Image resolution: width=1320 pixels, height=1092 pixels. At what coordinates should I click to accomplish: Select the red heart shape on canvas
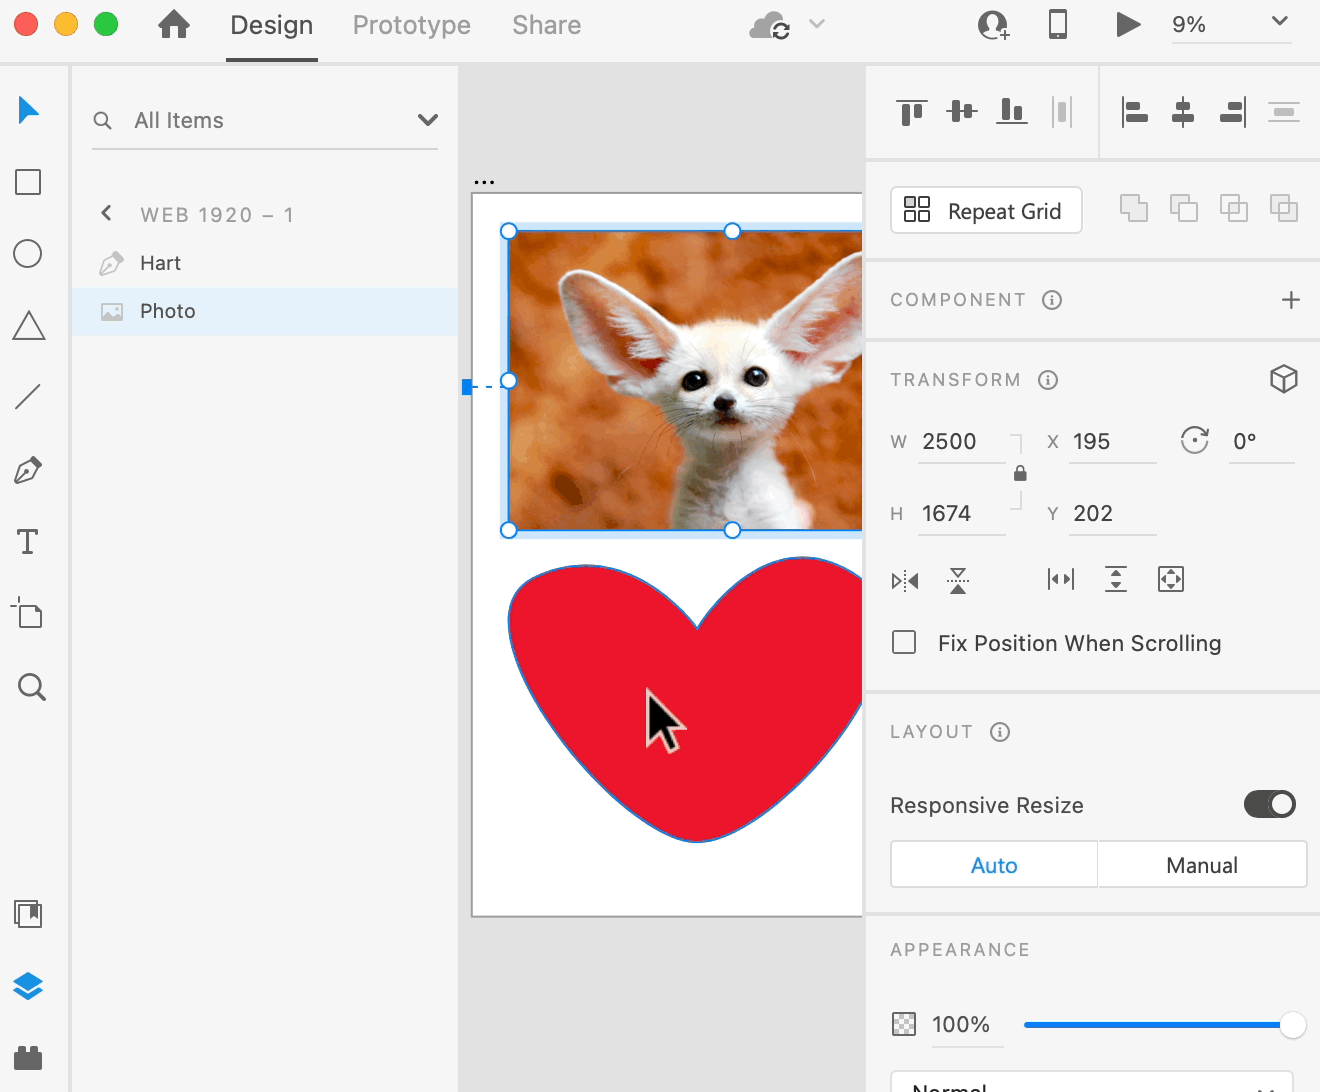tap(685, 699)
